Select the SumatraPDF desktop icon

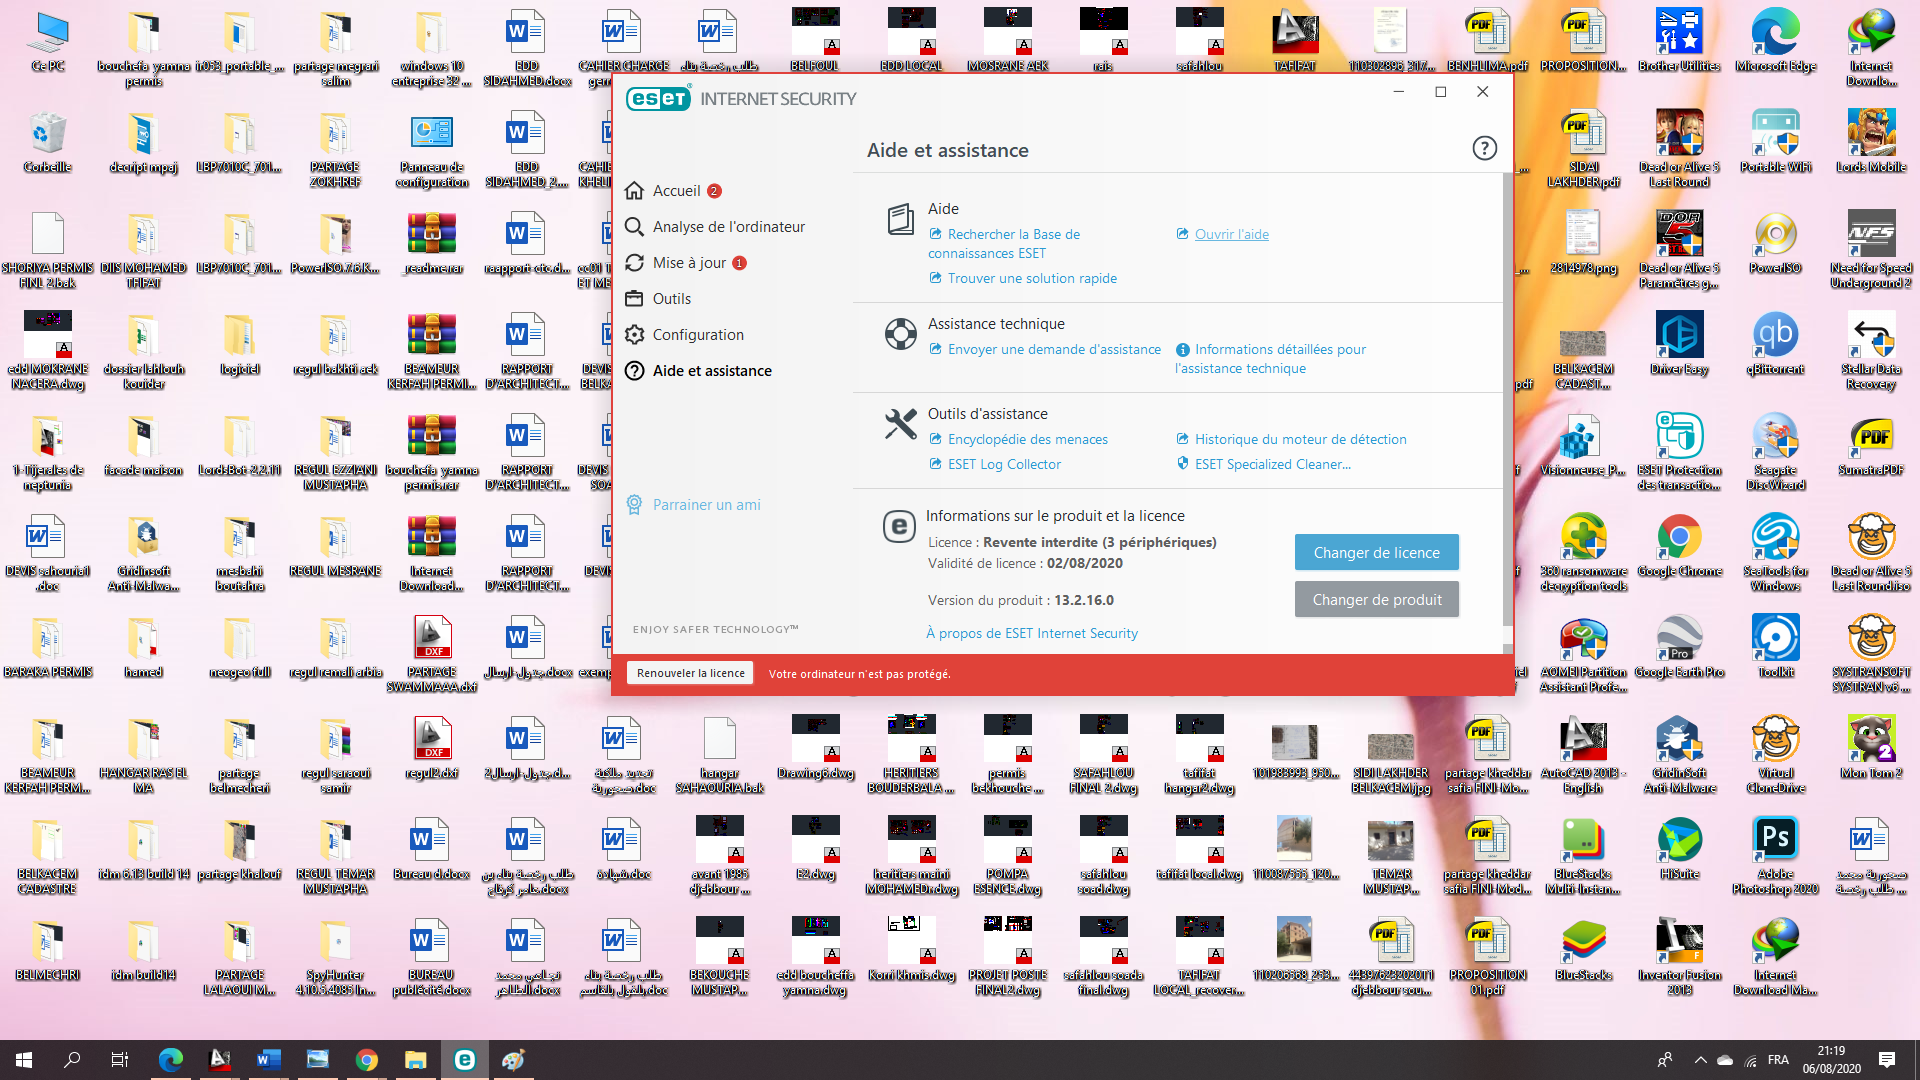tap(1871, 445)
